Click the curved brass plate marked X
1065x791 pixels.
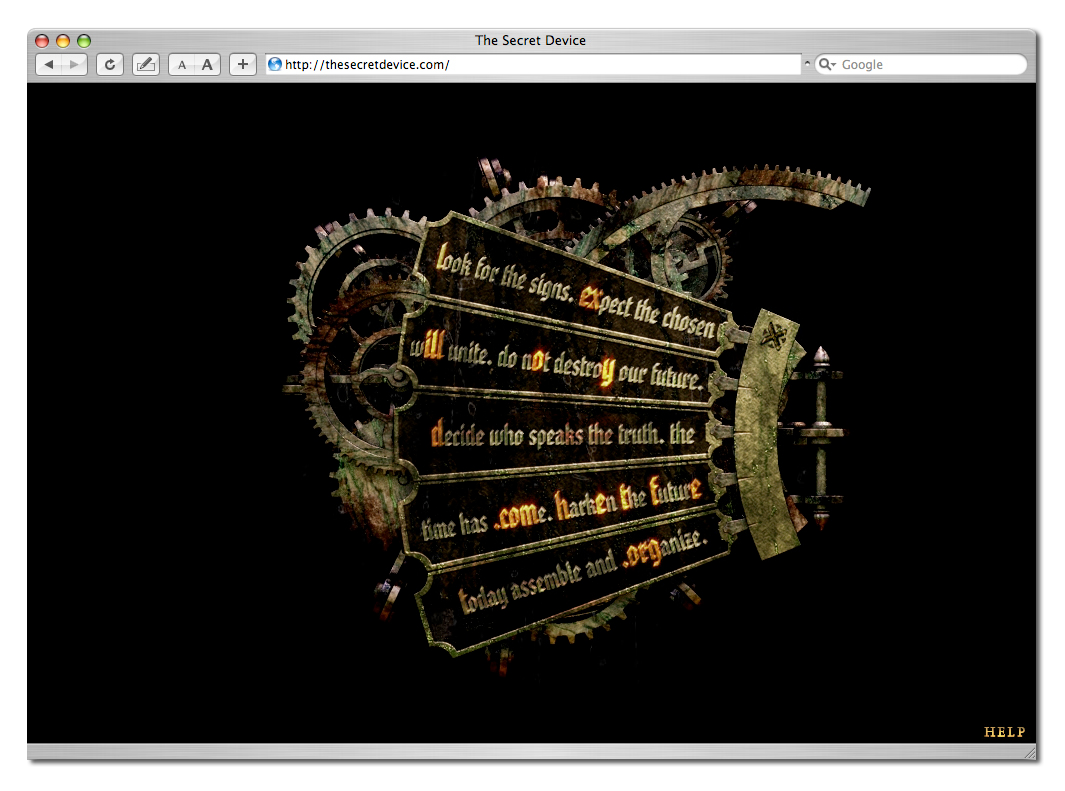[768, 430]
